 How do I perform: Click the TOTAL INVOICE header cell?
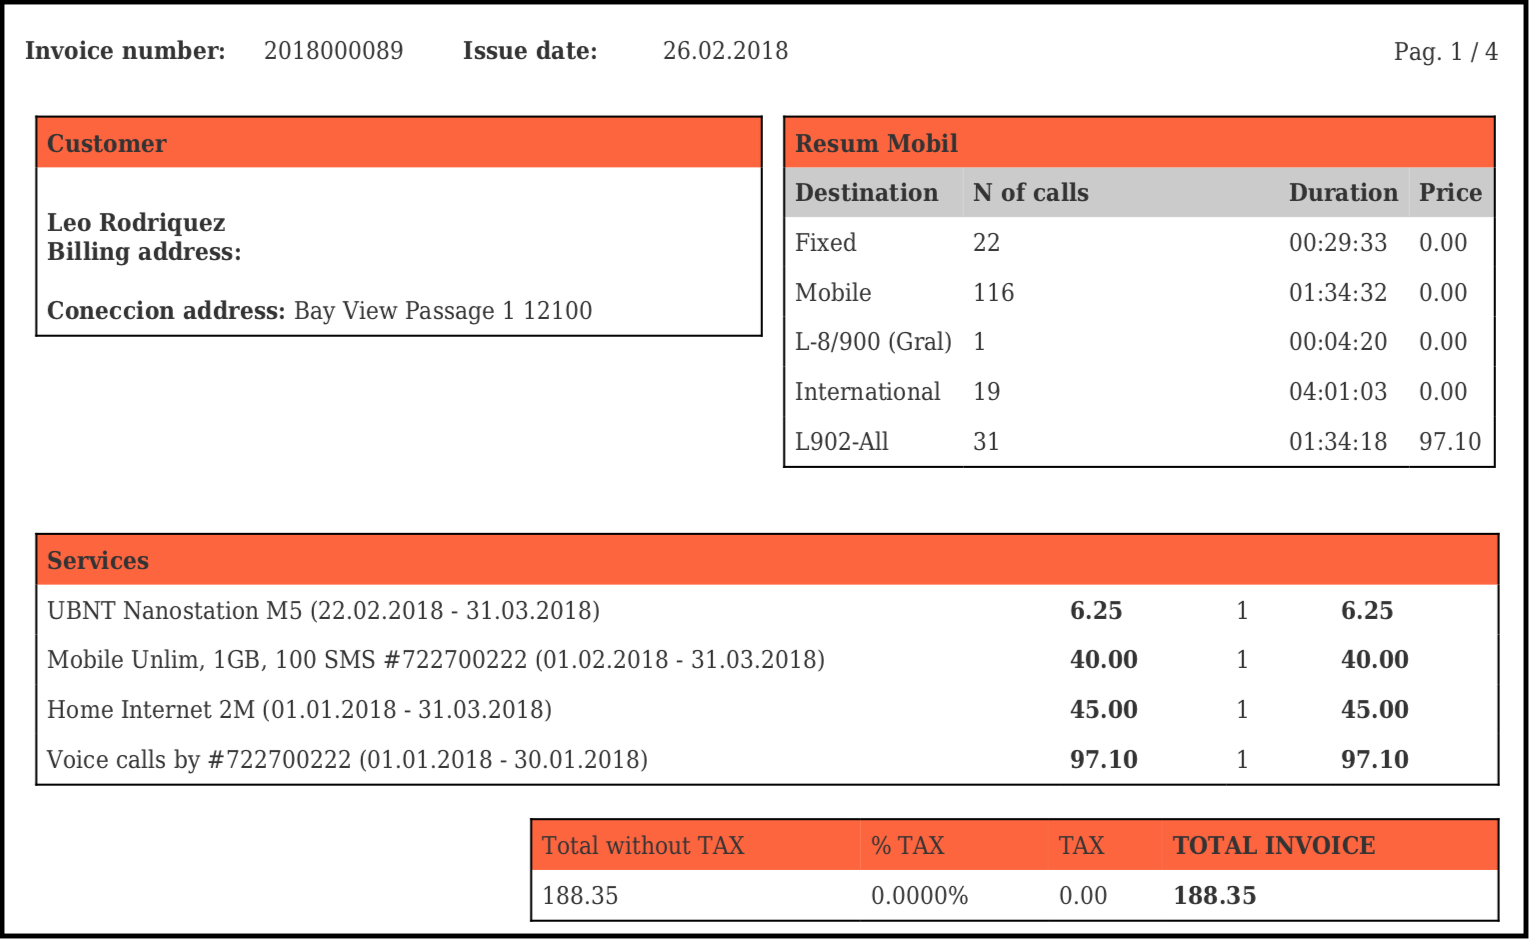[1273, 846]
